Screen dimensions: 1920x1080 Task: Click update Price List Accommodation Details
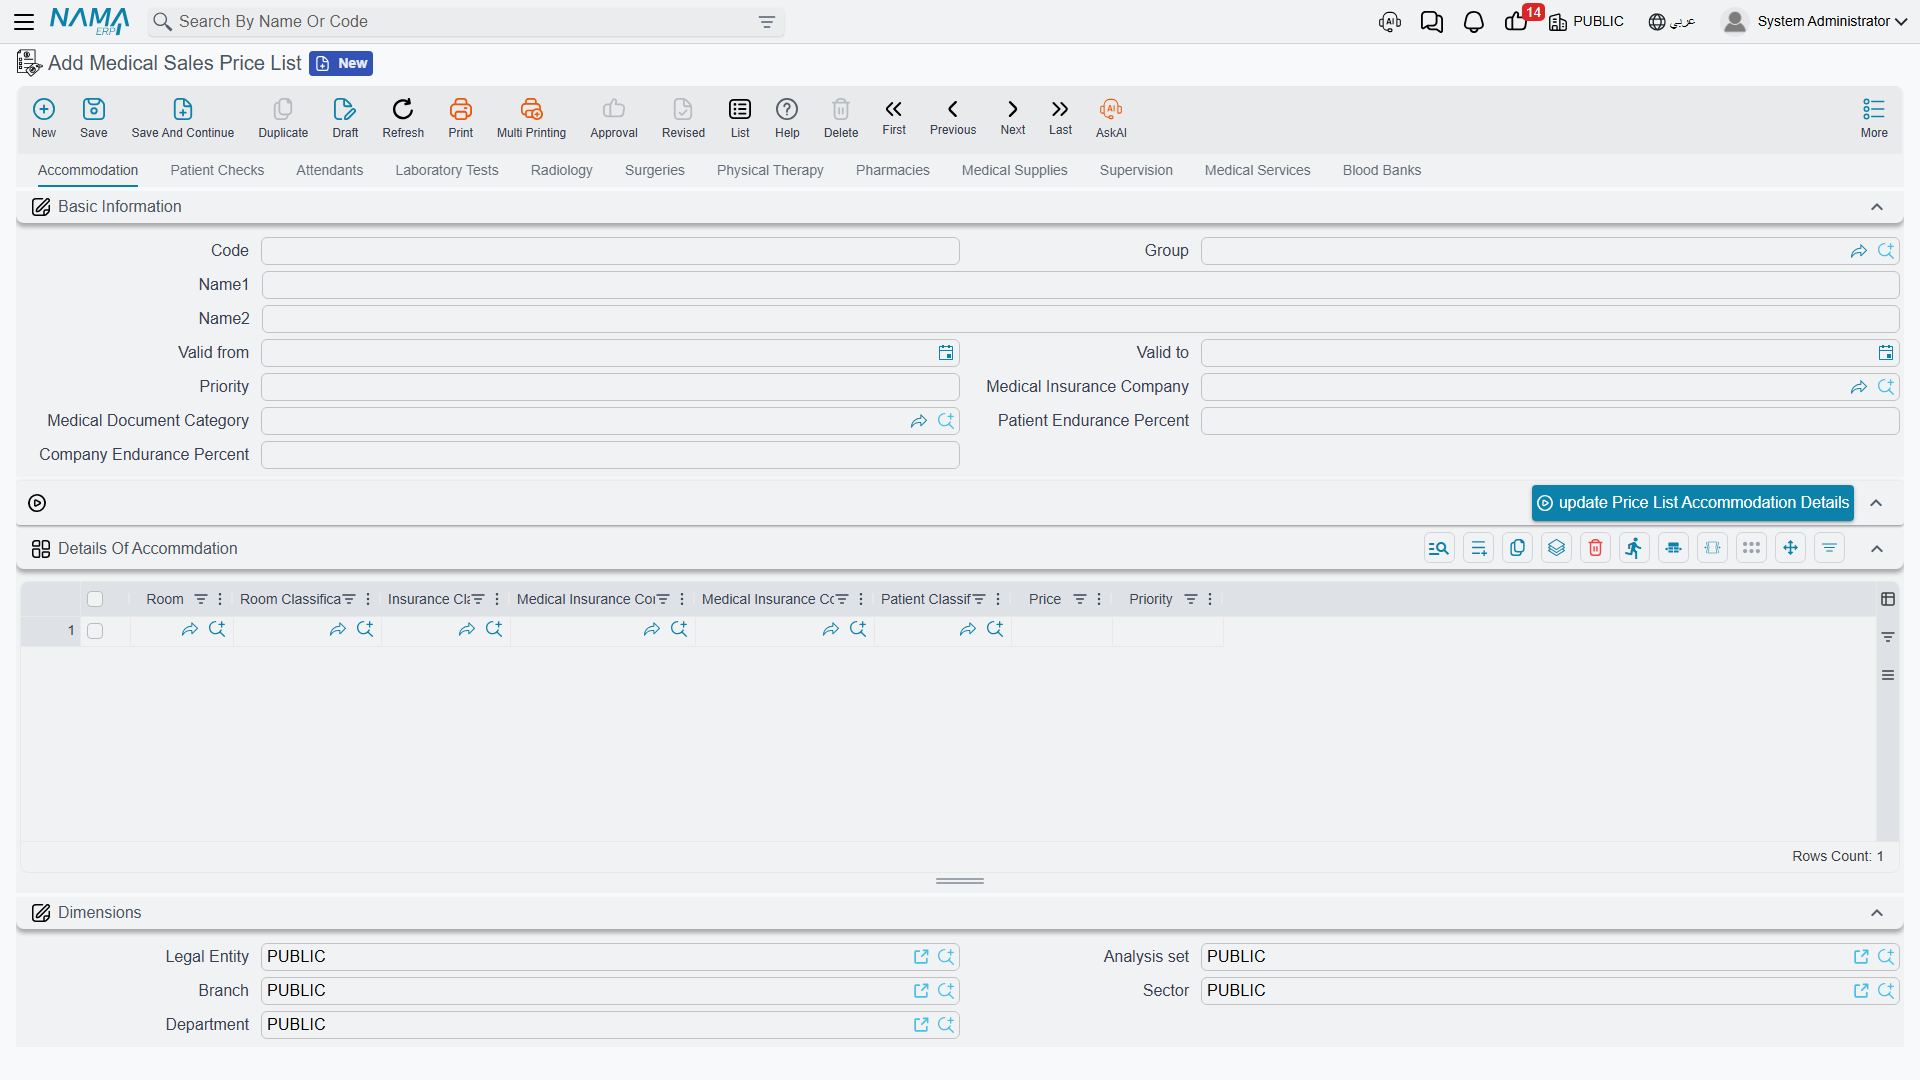[1692, 503]
